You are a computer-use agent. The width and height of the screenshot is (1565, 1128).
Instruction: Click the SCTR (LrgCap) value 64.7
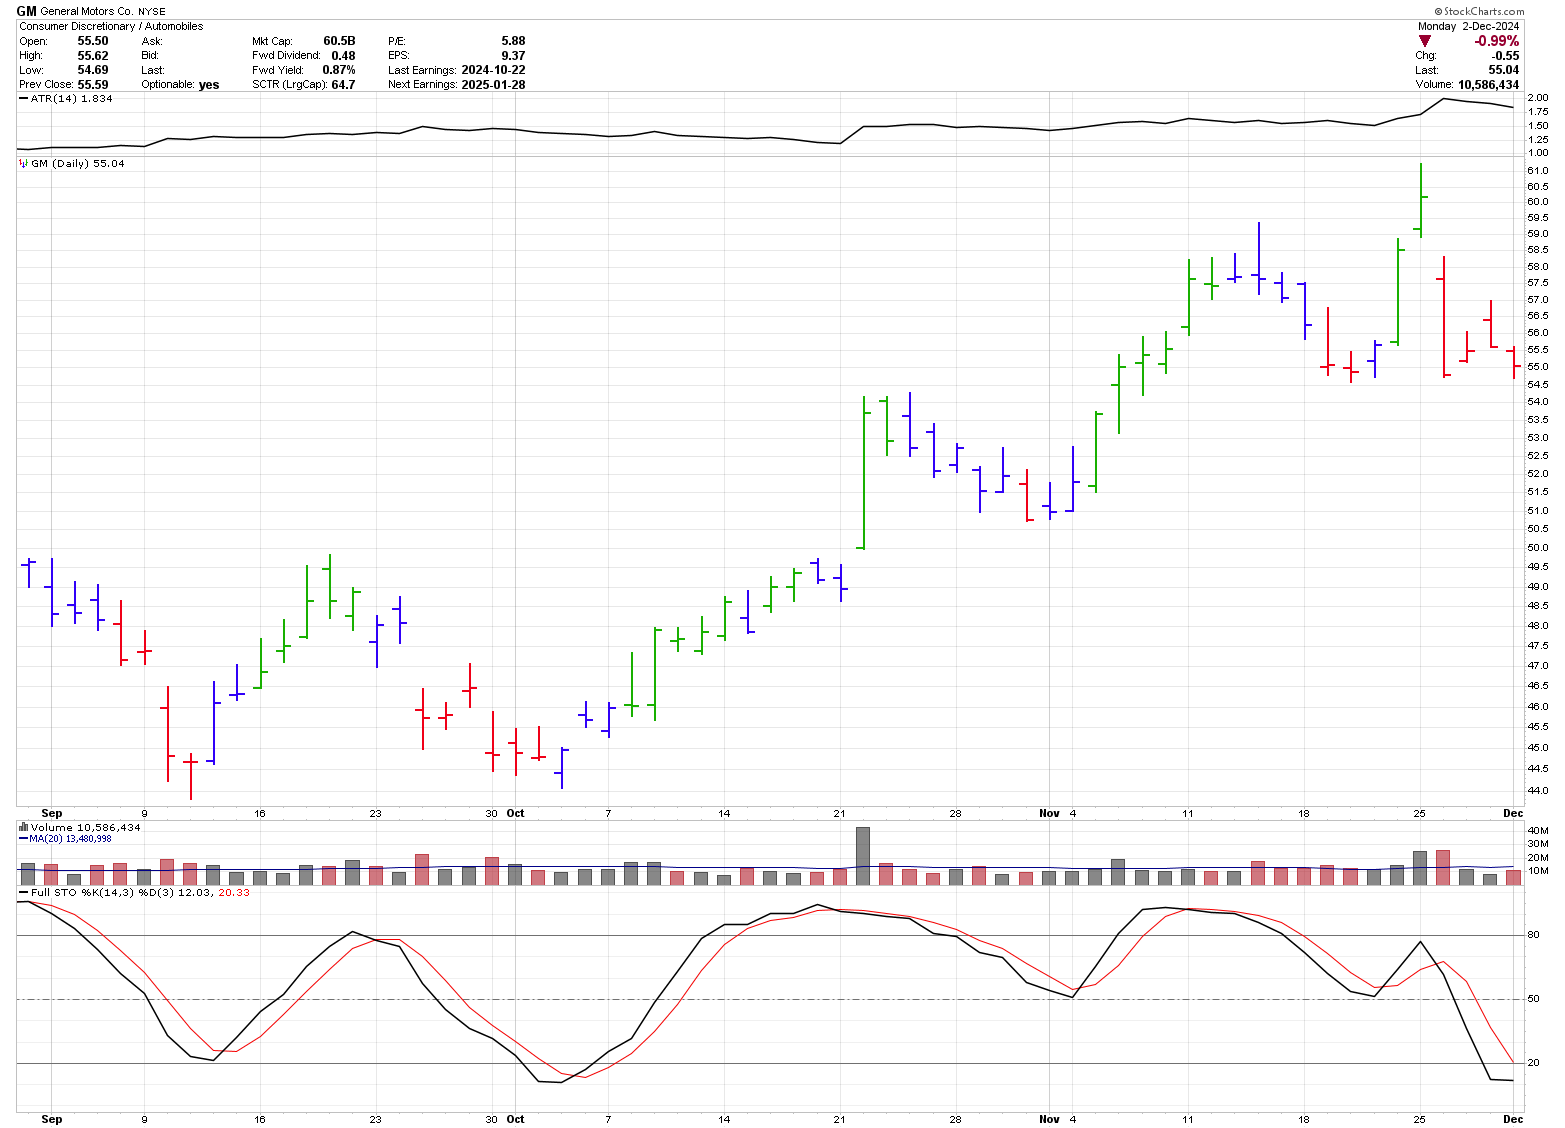point(343,85)
